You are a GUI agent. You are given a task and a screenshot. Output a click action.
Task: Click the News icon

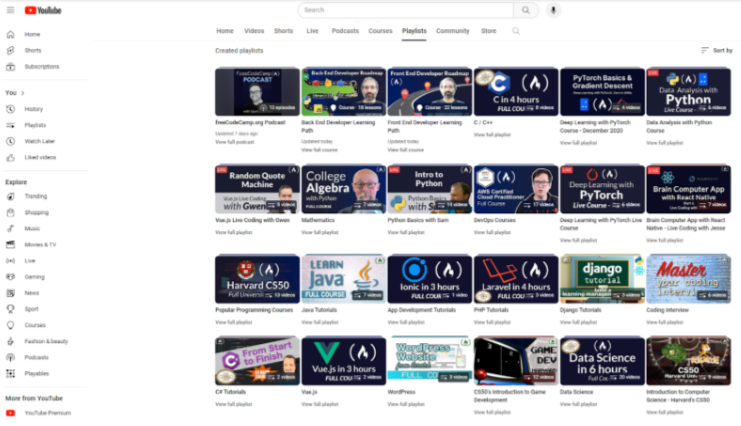[x=10, y=293]
